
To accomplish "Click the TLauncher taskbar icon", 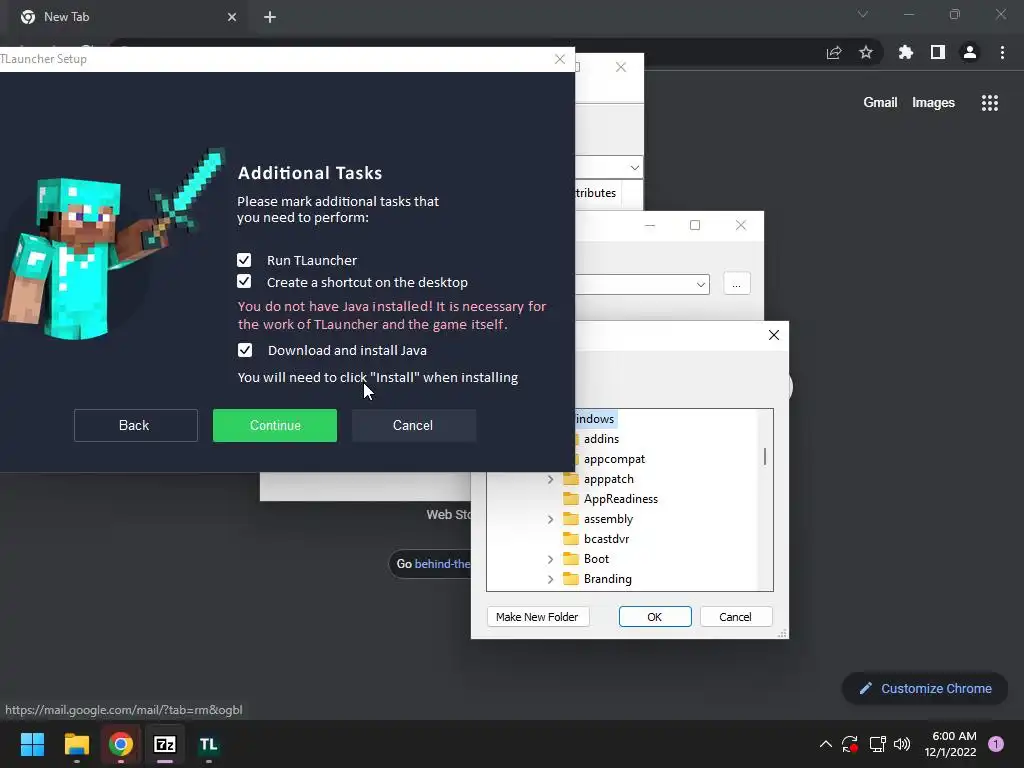I will tap(208, 744).
